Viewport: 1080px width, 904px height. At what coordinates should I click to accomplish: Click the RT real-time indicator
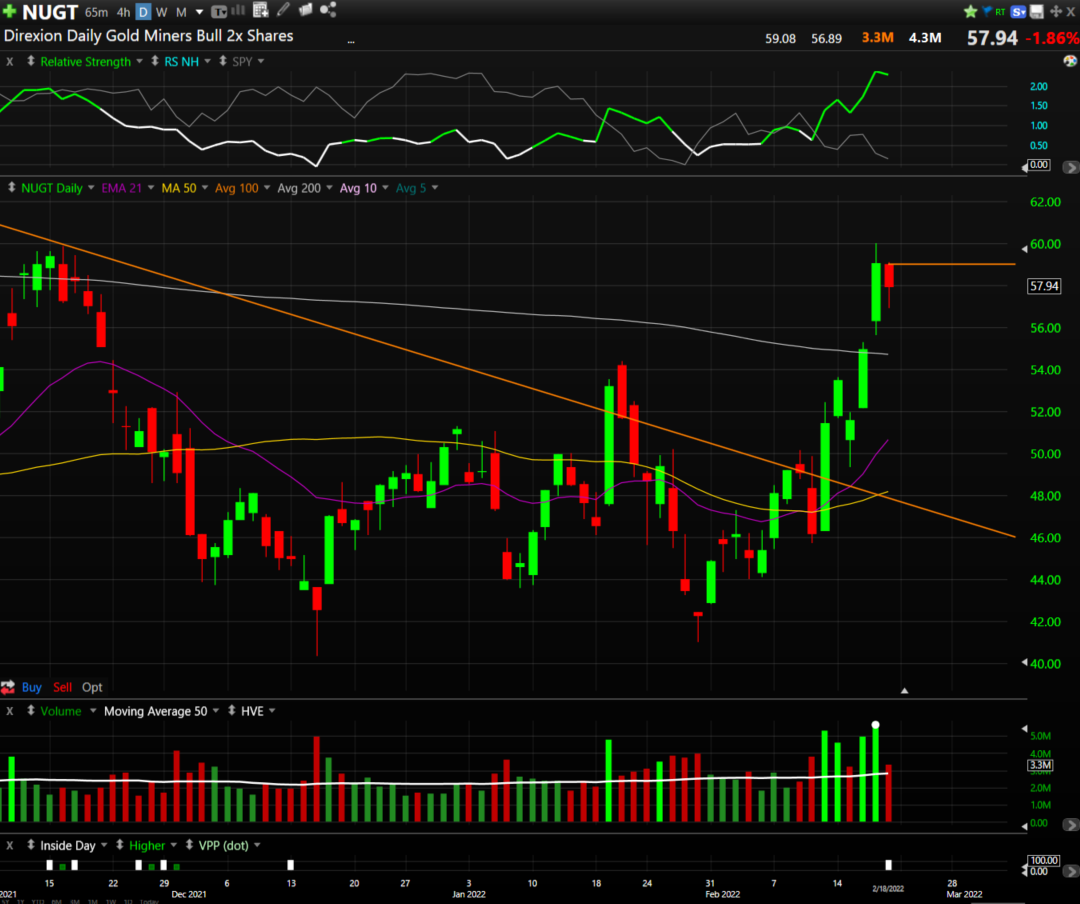tap(1000, 12)
